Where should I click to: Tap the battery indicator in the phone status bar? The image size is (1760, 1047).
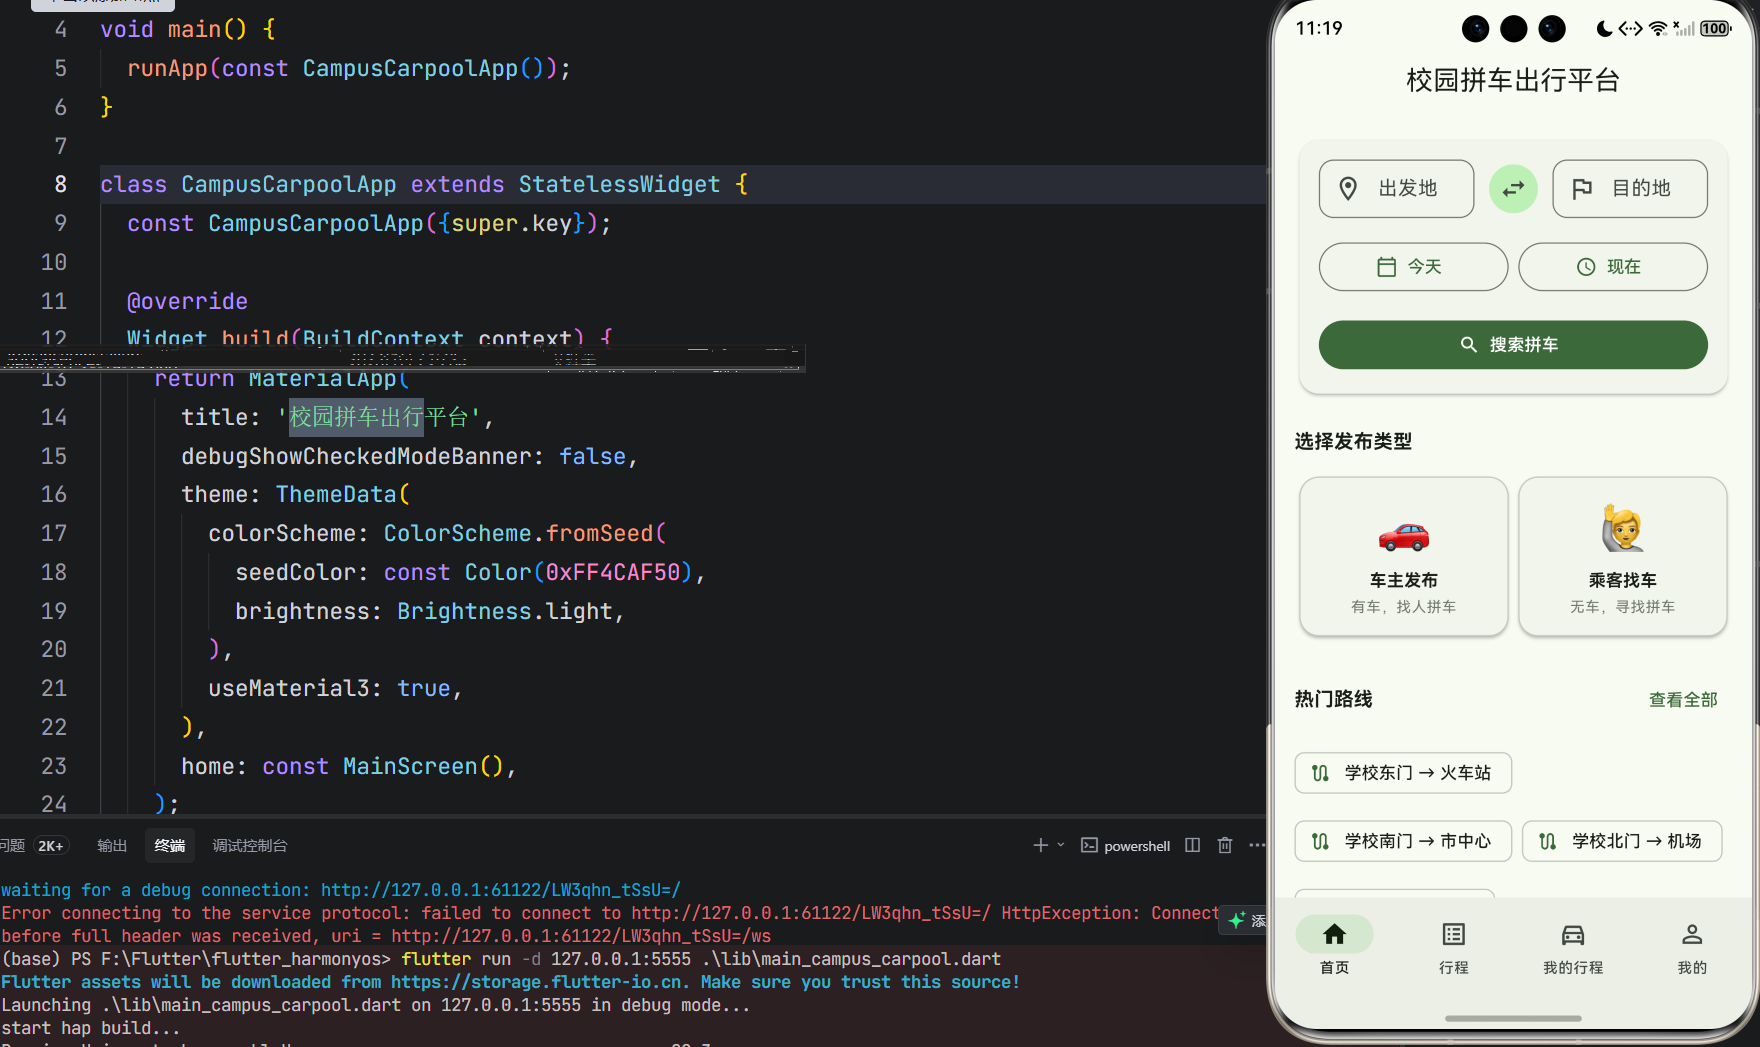pos(1716,29)
